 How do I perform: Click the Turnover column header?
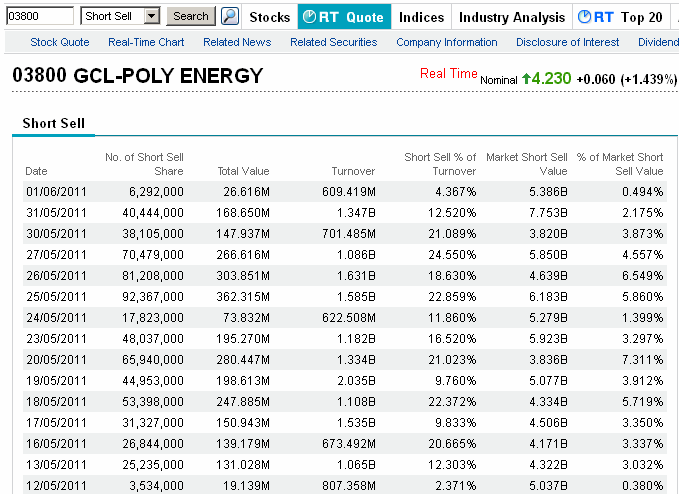[354, 171]
